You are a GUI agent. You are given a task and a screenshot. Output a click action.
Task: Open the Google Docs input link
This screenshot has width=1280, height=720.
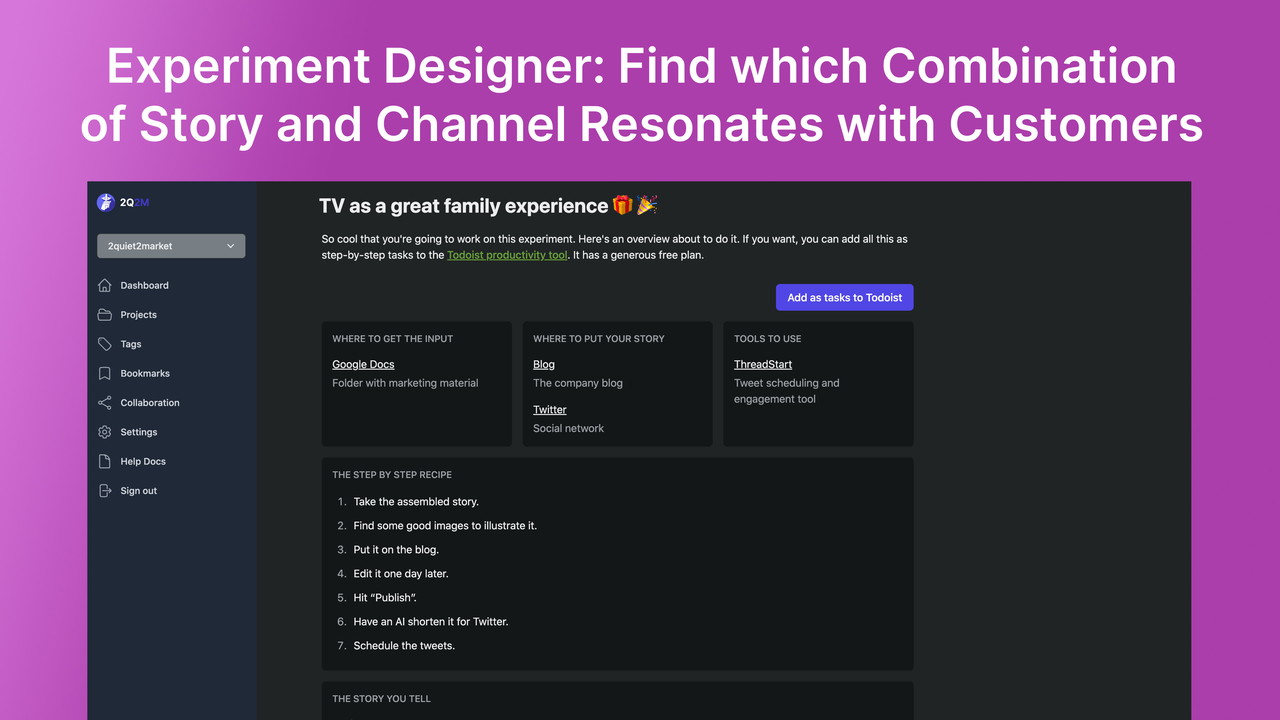(363, 365)
